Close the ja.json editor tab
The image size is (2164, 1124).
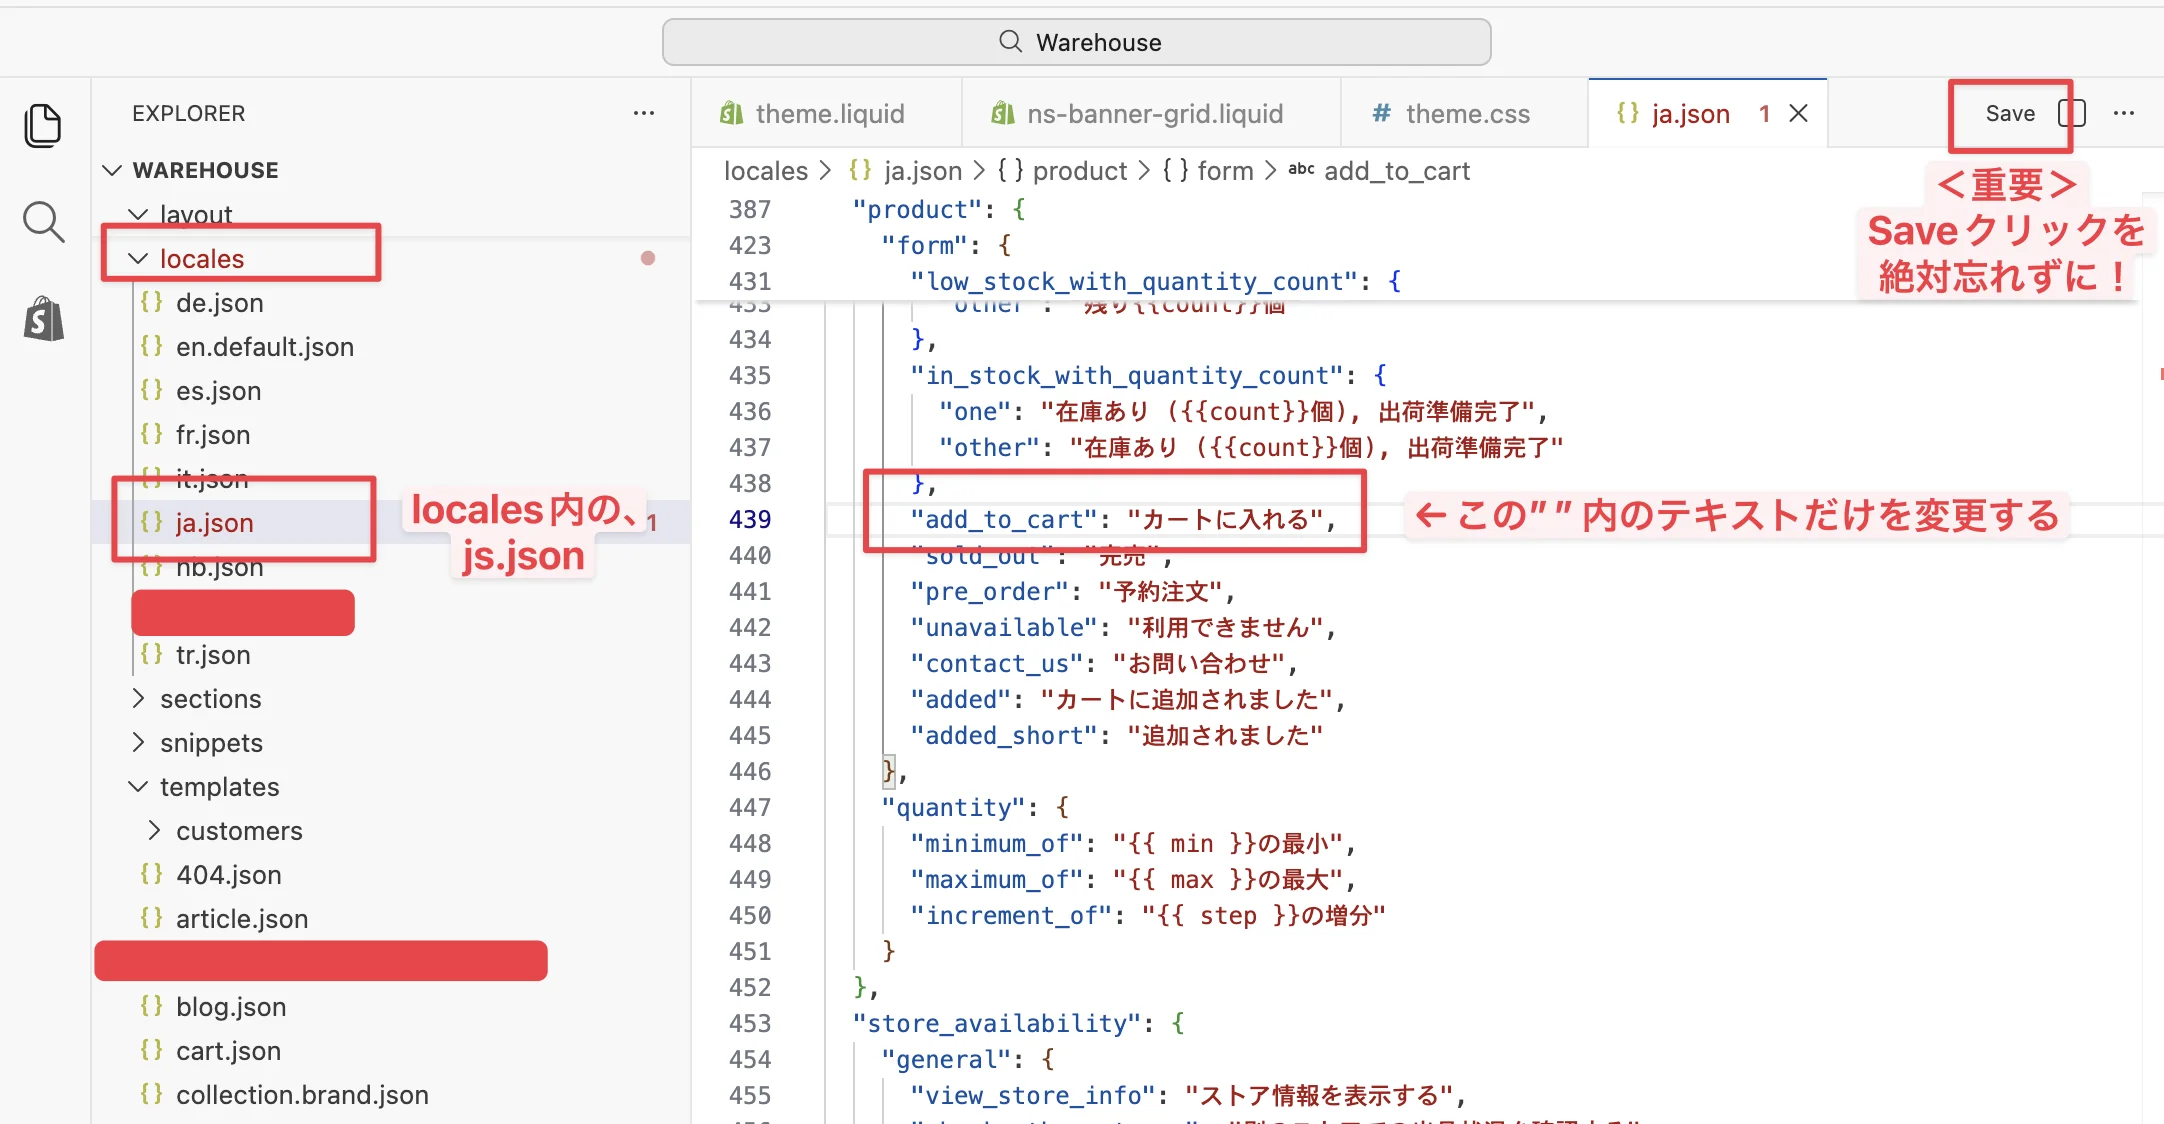coord(1798,114)
